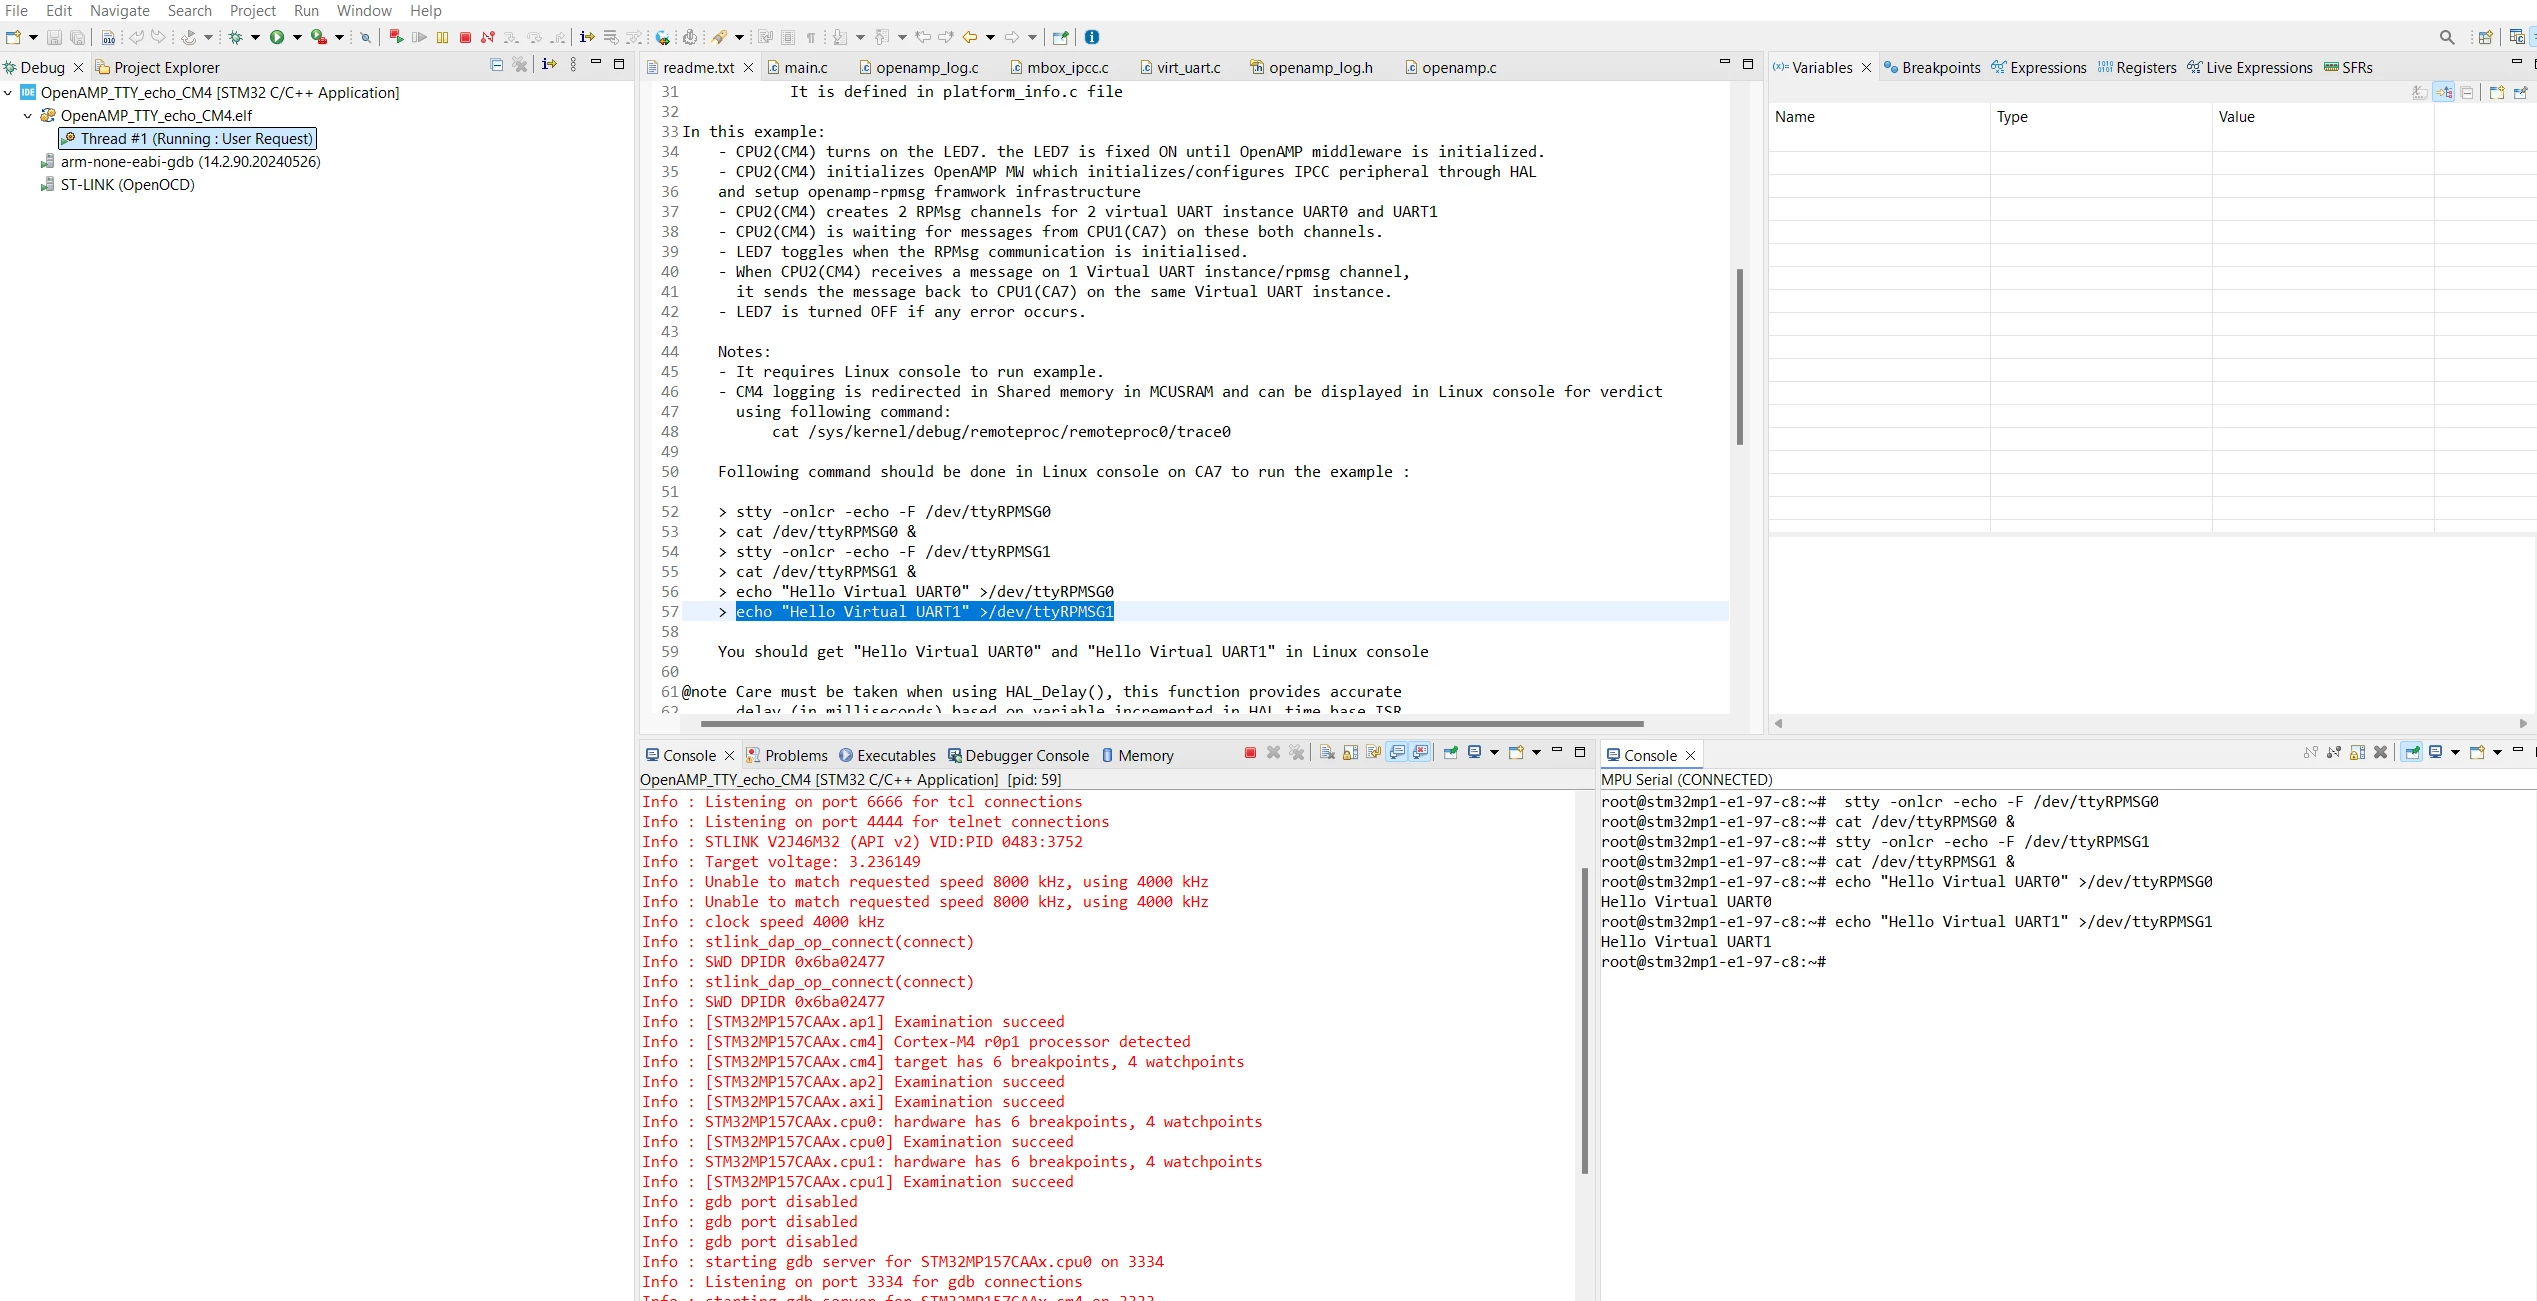2537x1301 pixels.
Task: Click the Terminate red square in main toolbar
Action: (465, 37)
